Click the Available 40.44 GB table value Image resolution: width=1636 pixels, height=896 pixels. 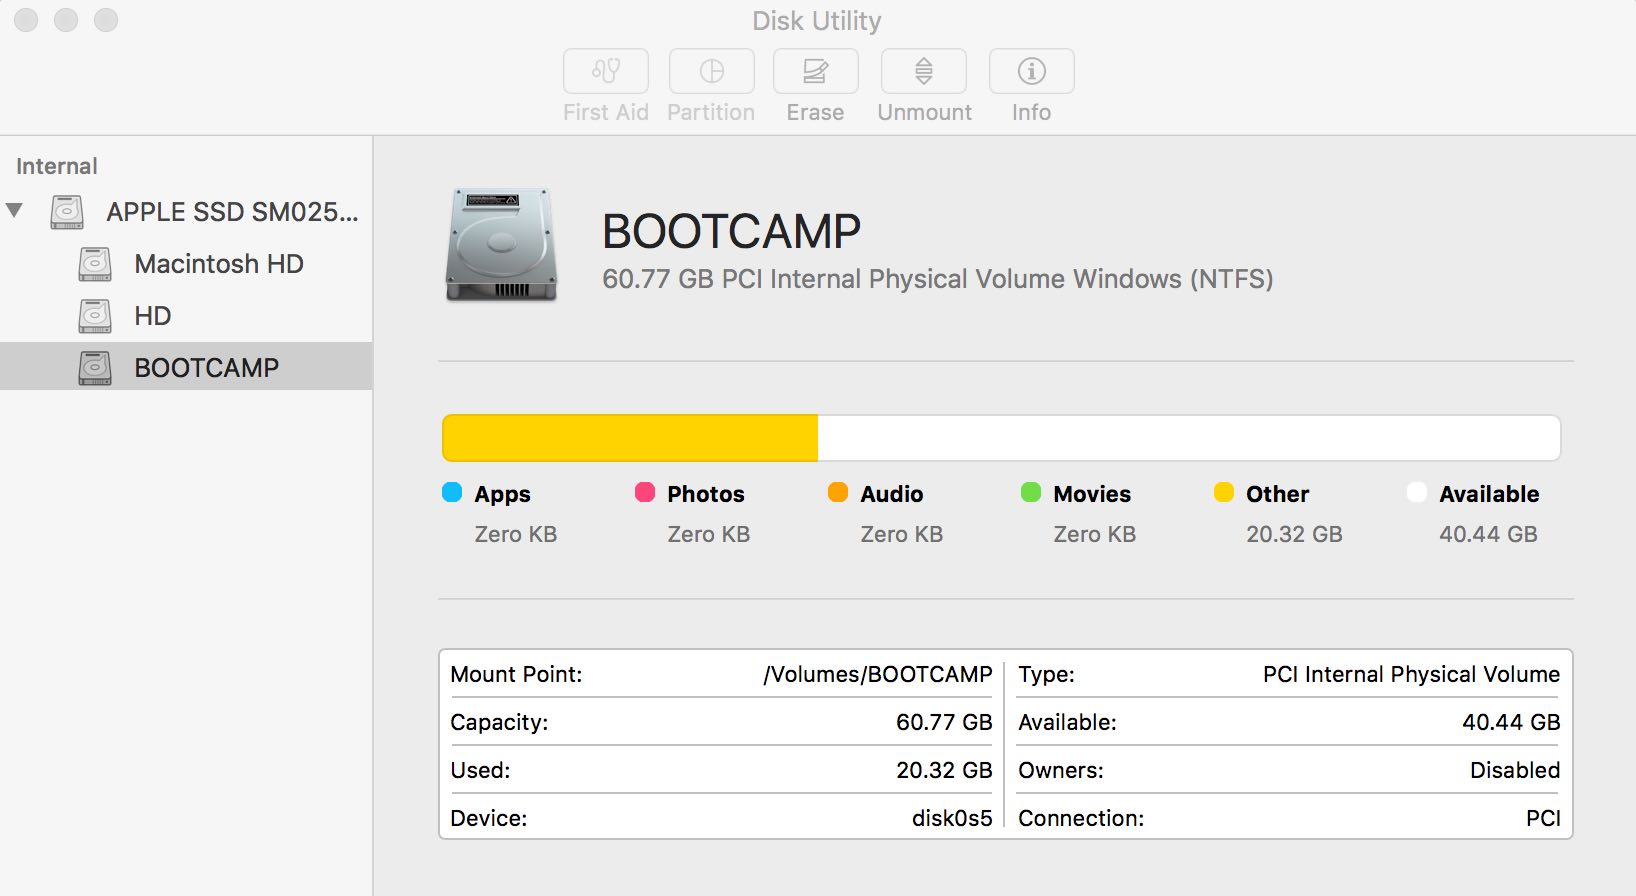coord(1511,722)
